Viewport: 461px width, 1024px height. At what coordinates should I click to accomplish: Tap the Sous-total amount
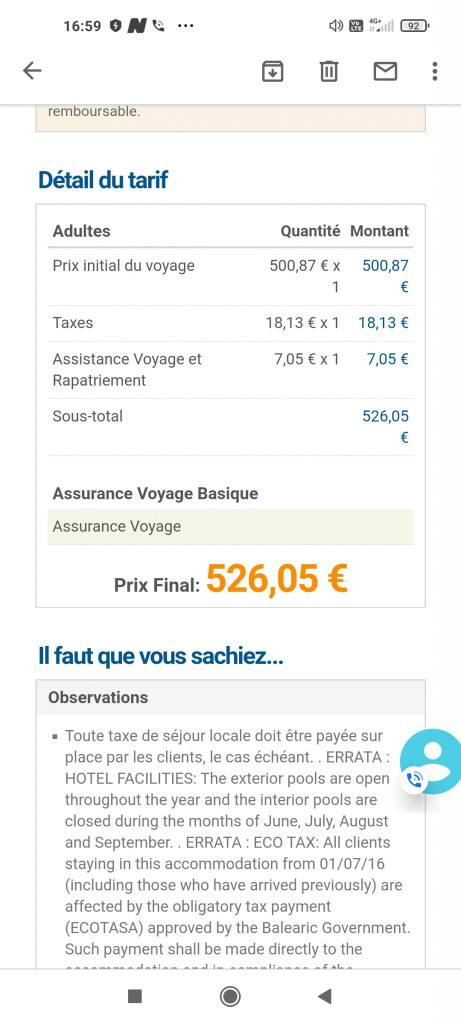385,426
